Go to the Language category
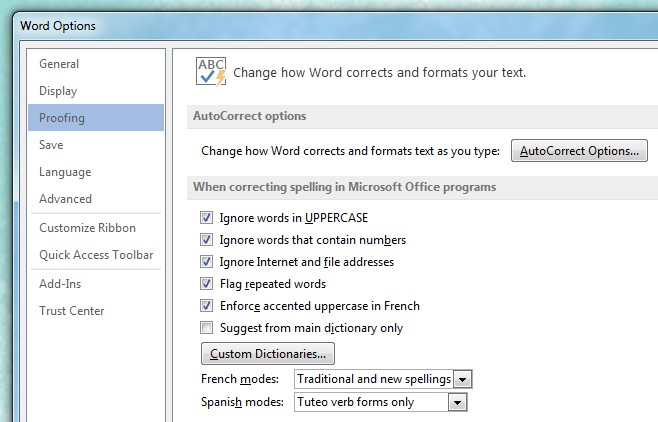Viewport: 658px width, 422px height. 96,172
